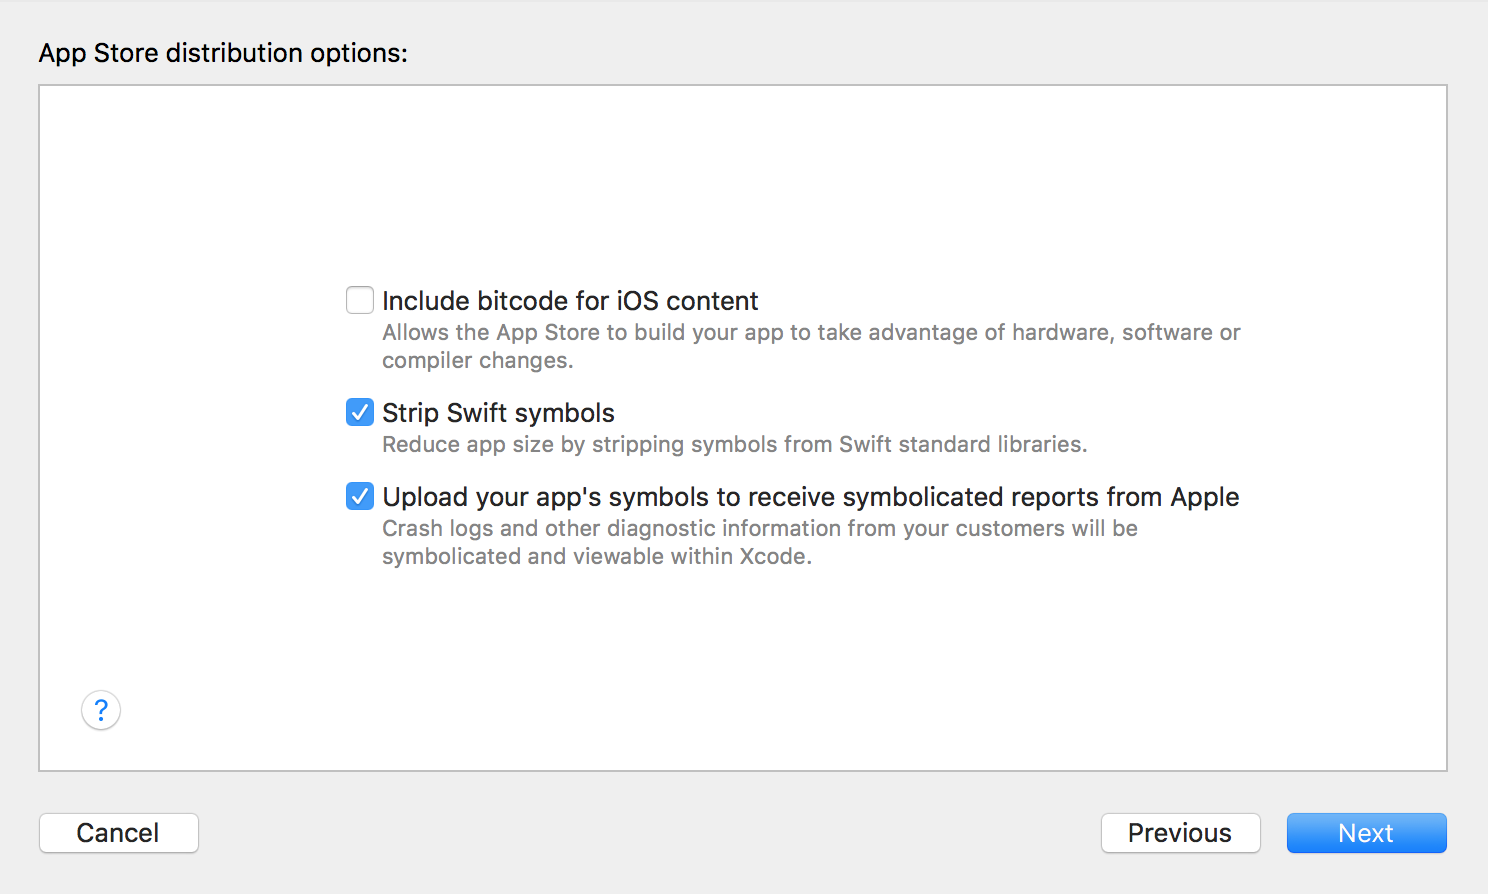
Task: Click the 'Include bitcode for iOS content' label
Action: pyautogui.click(x=570, y=301)
